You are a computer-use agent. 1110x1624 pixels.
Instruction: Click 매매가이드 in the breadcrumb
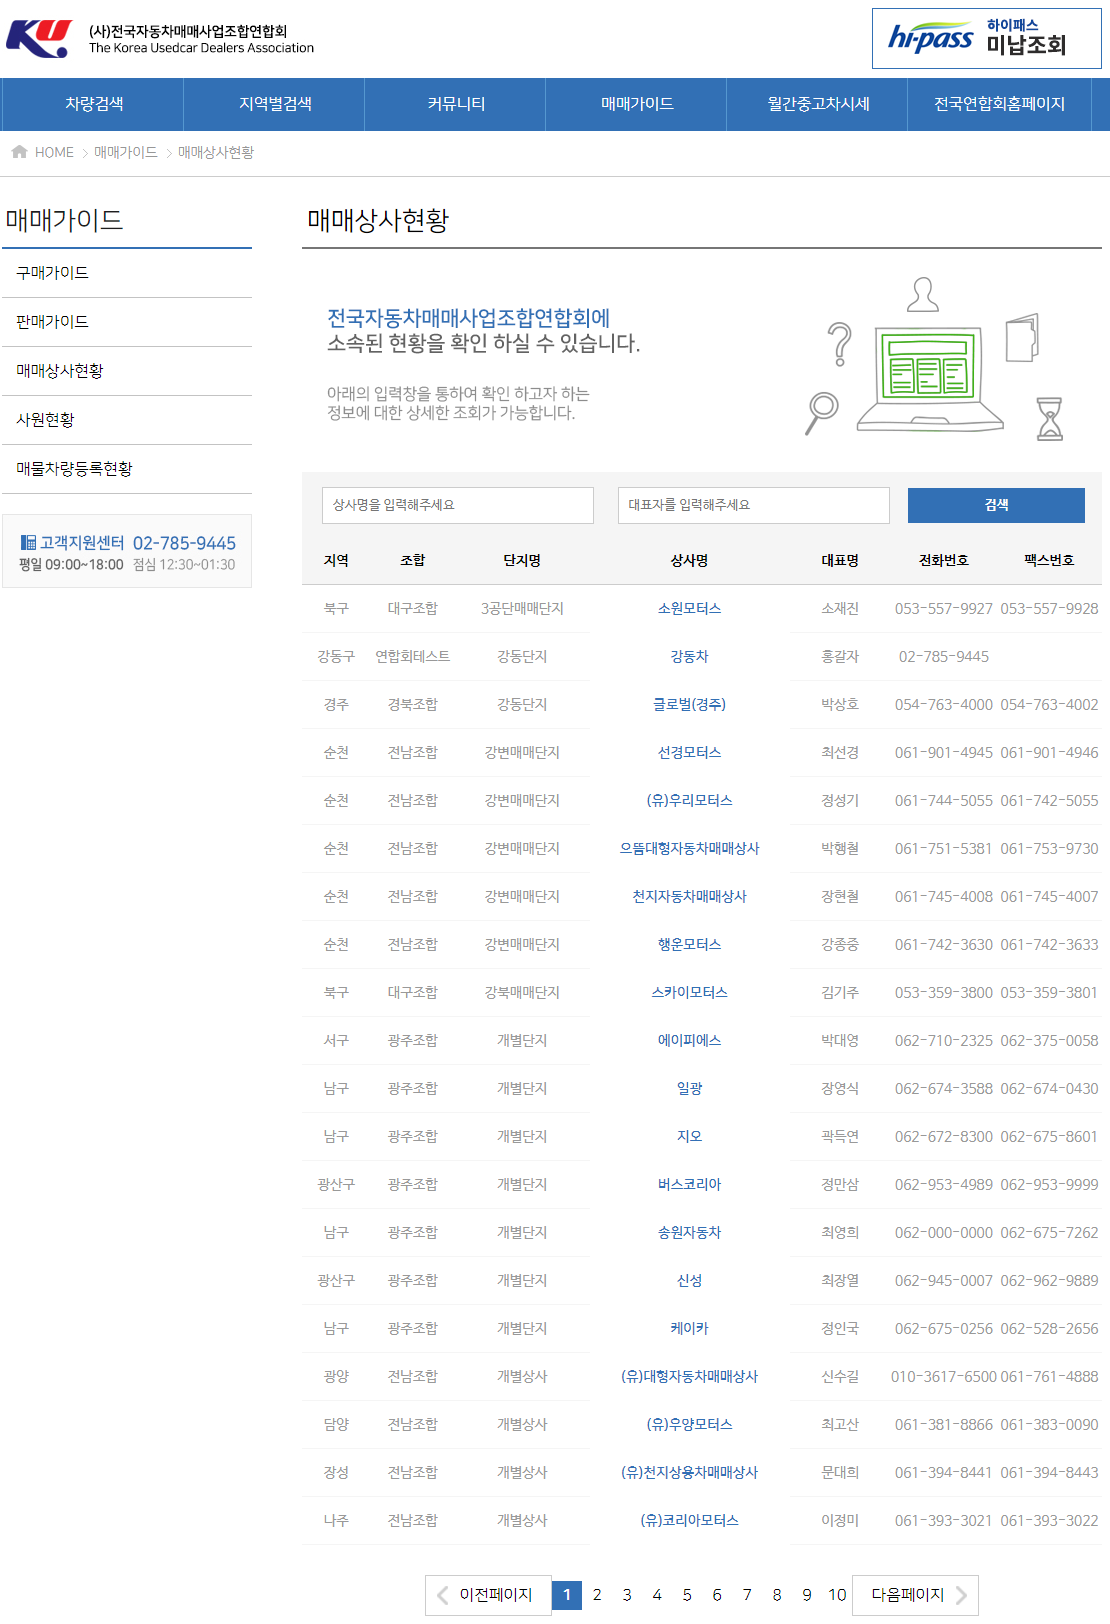[126, 152]
